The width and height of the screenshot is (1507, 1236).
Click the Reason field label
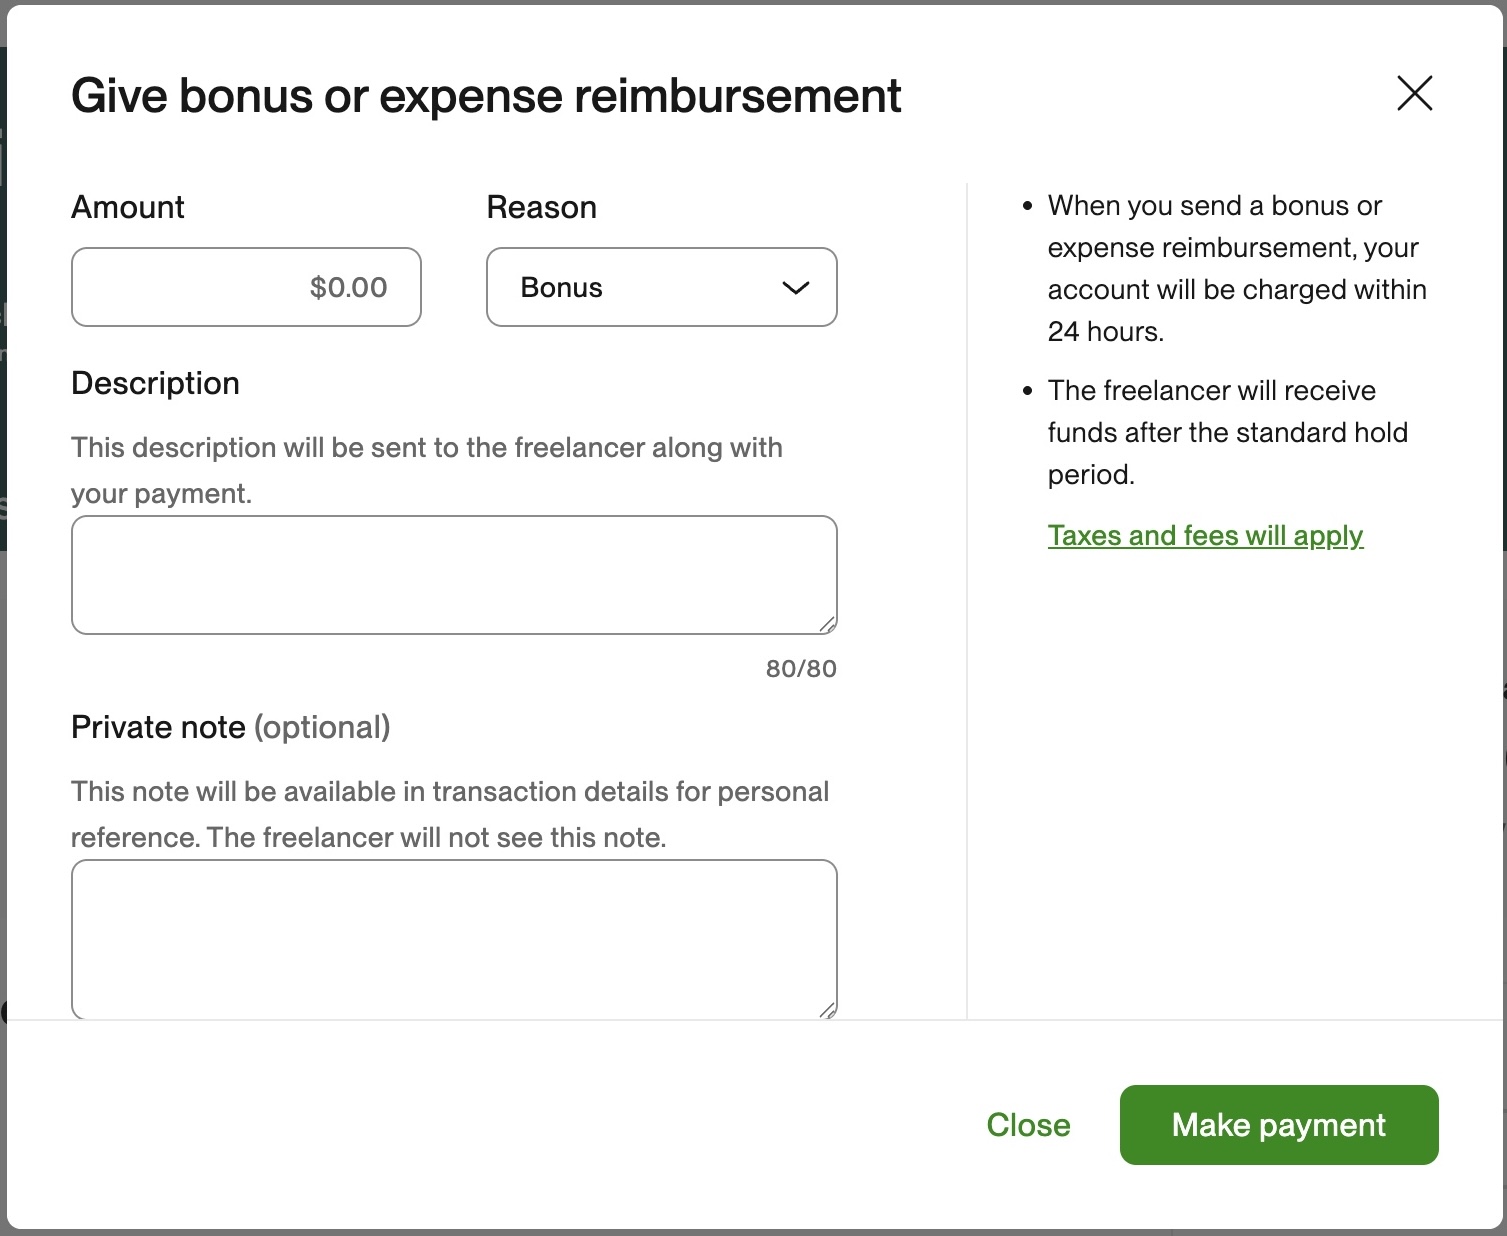541,207
